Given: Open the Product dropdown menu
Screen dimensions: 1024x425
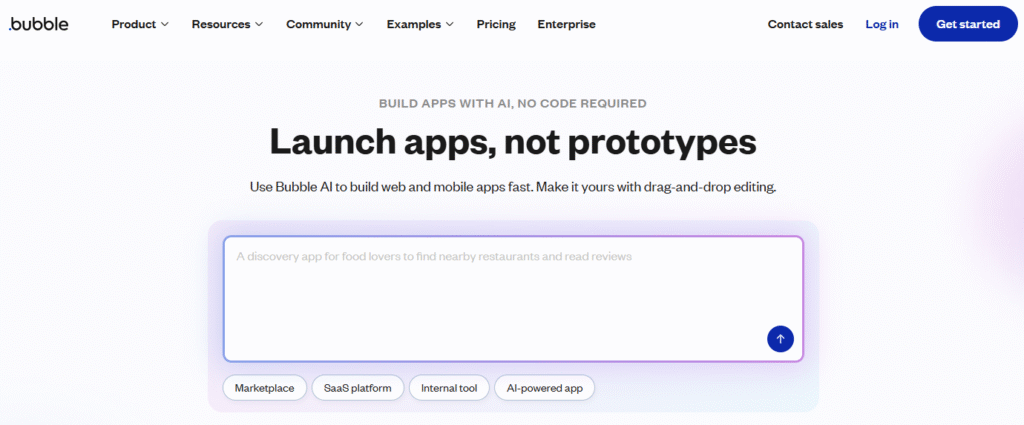Looking at the screenshot, I should click(x=140, y=24).
